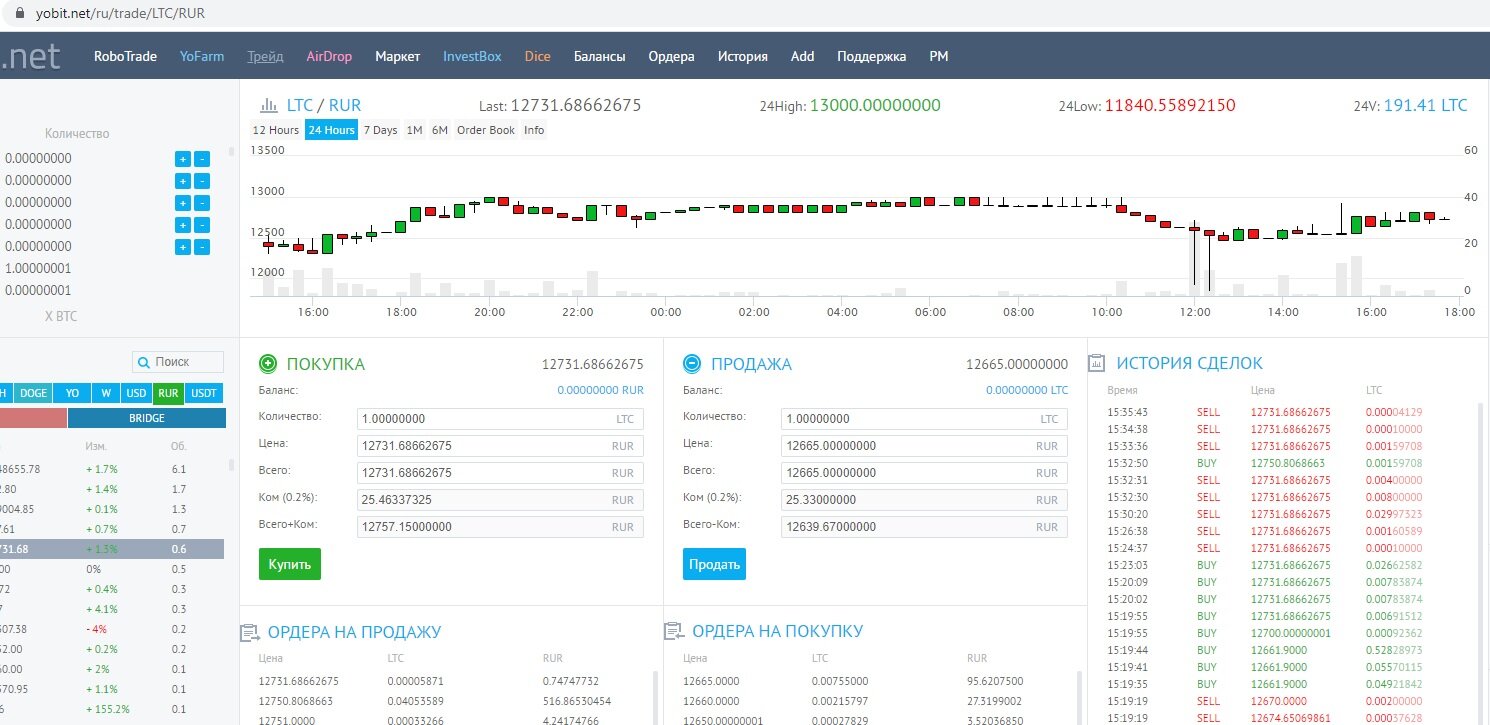
Task: Click the ОРДЕРА НА ПРОДАЖУ list icon
Action: pyautogui.click(x=250, y=632)
